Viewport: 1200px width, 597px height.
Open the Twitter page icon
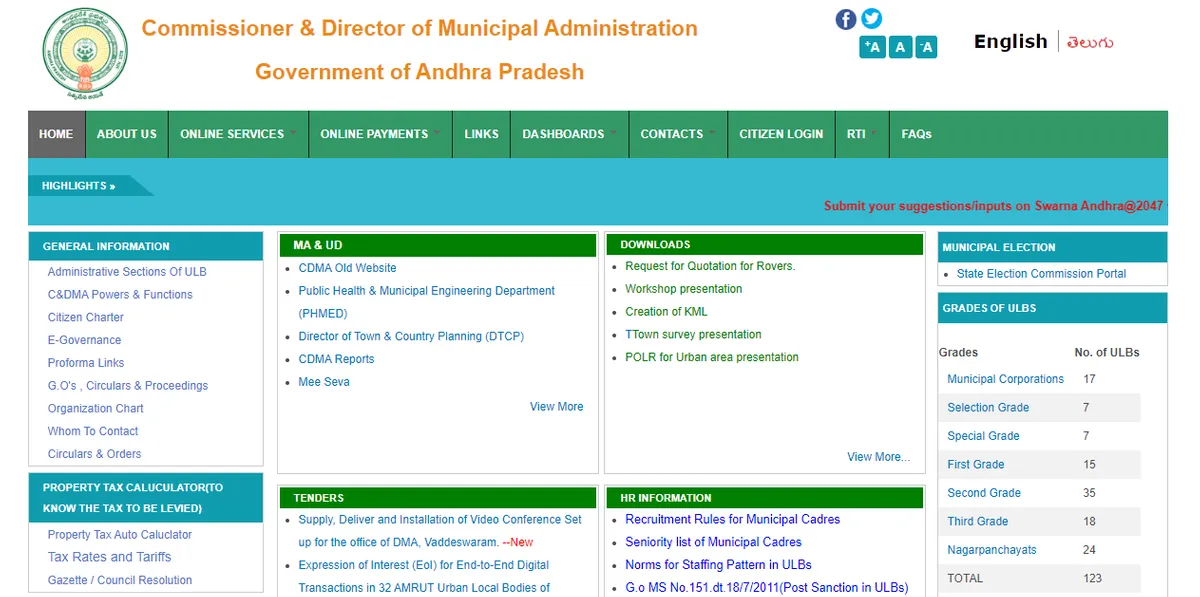871,18
